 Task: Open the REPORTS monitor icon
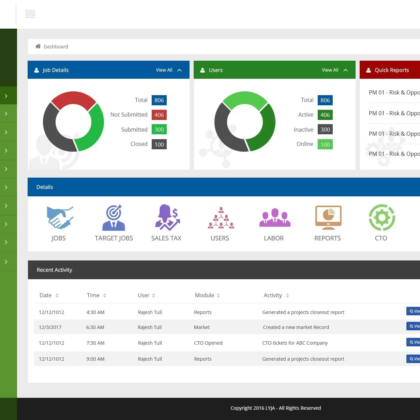coord(328,217)
